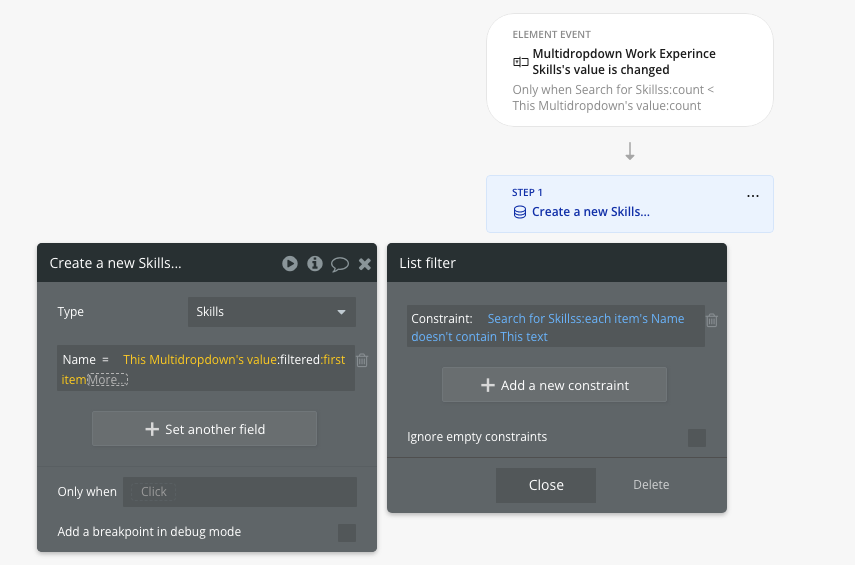This screenshot has height=565, width=855.
Task: Click the element event icon beside Multidropdown title
Action: tap(520, 62)
